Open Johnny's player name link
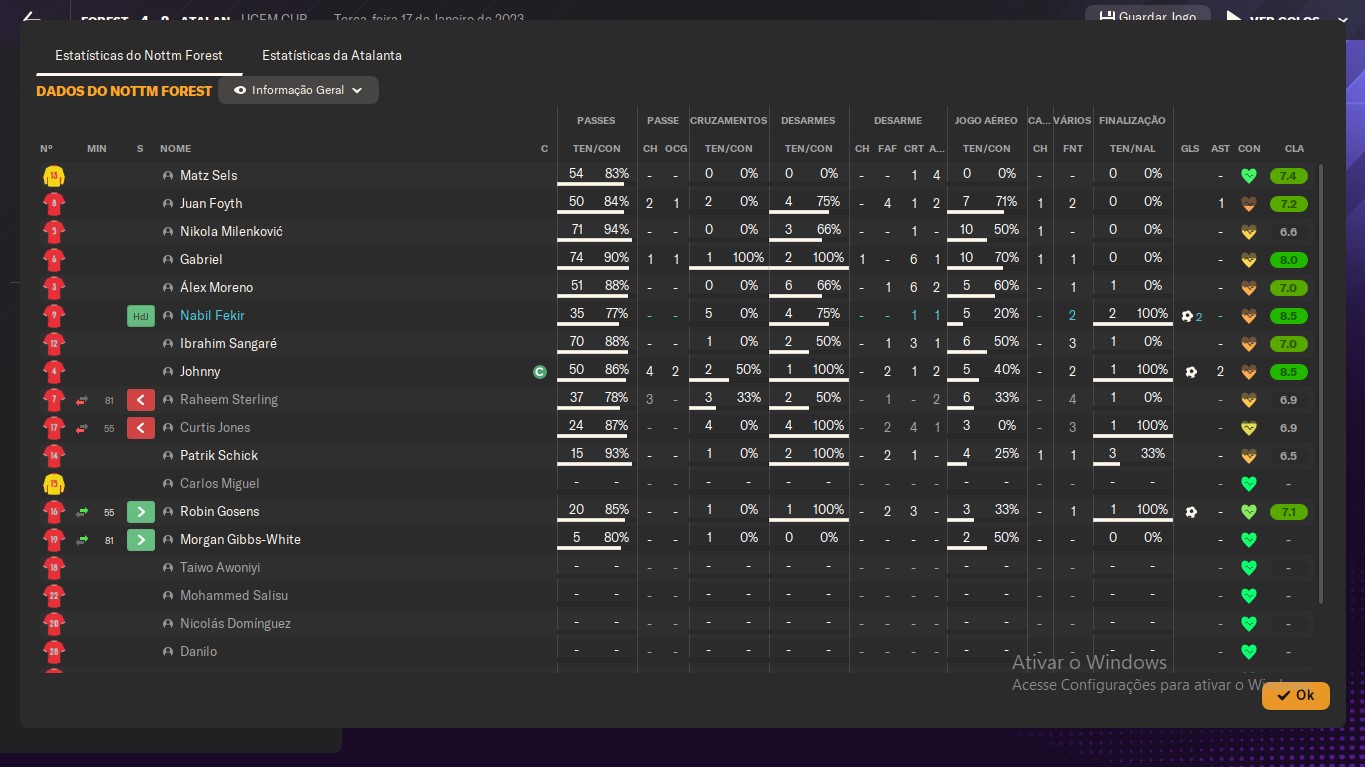The width and height of the screenshot is (1365, 767). coord(200,372)
